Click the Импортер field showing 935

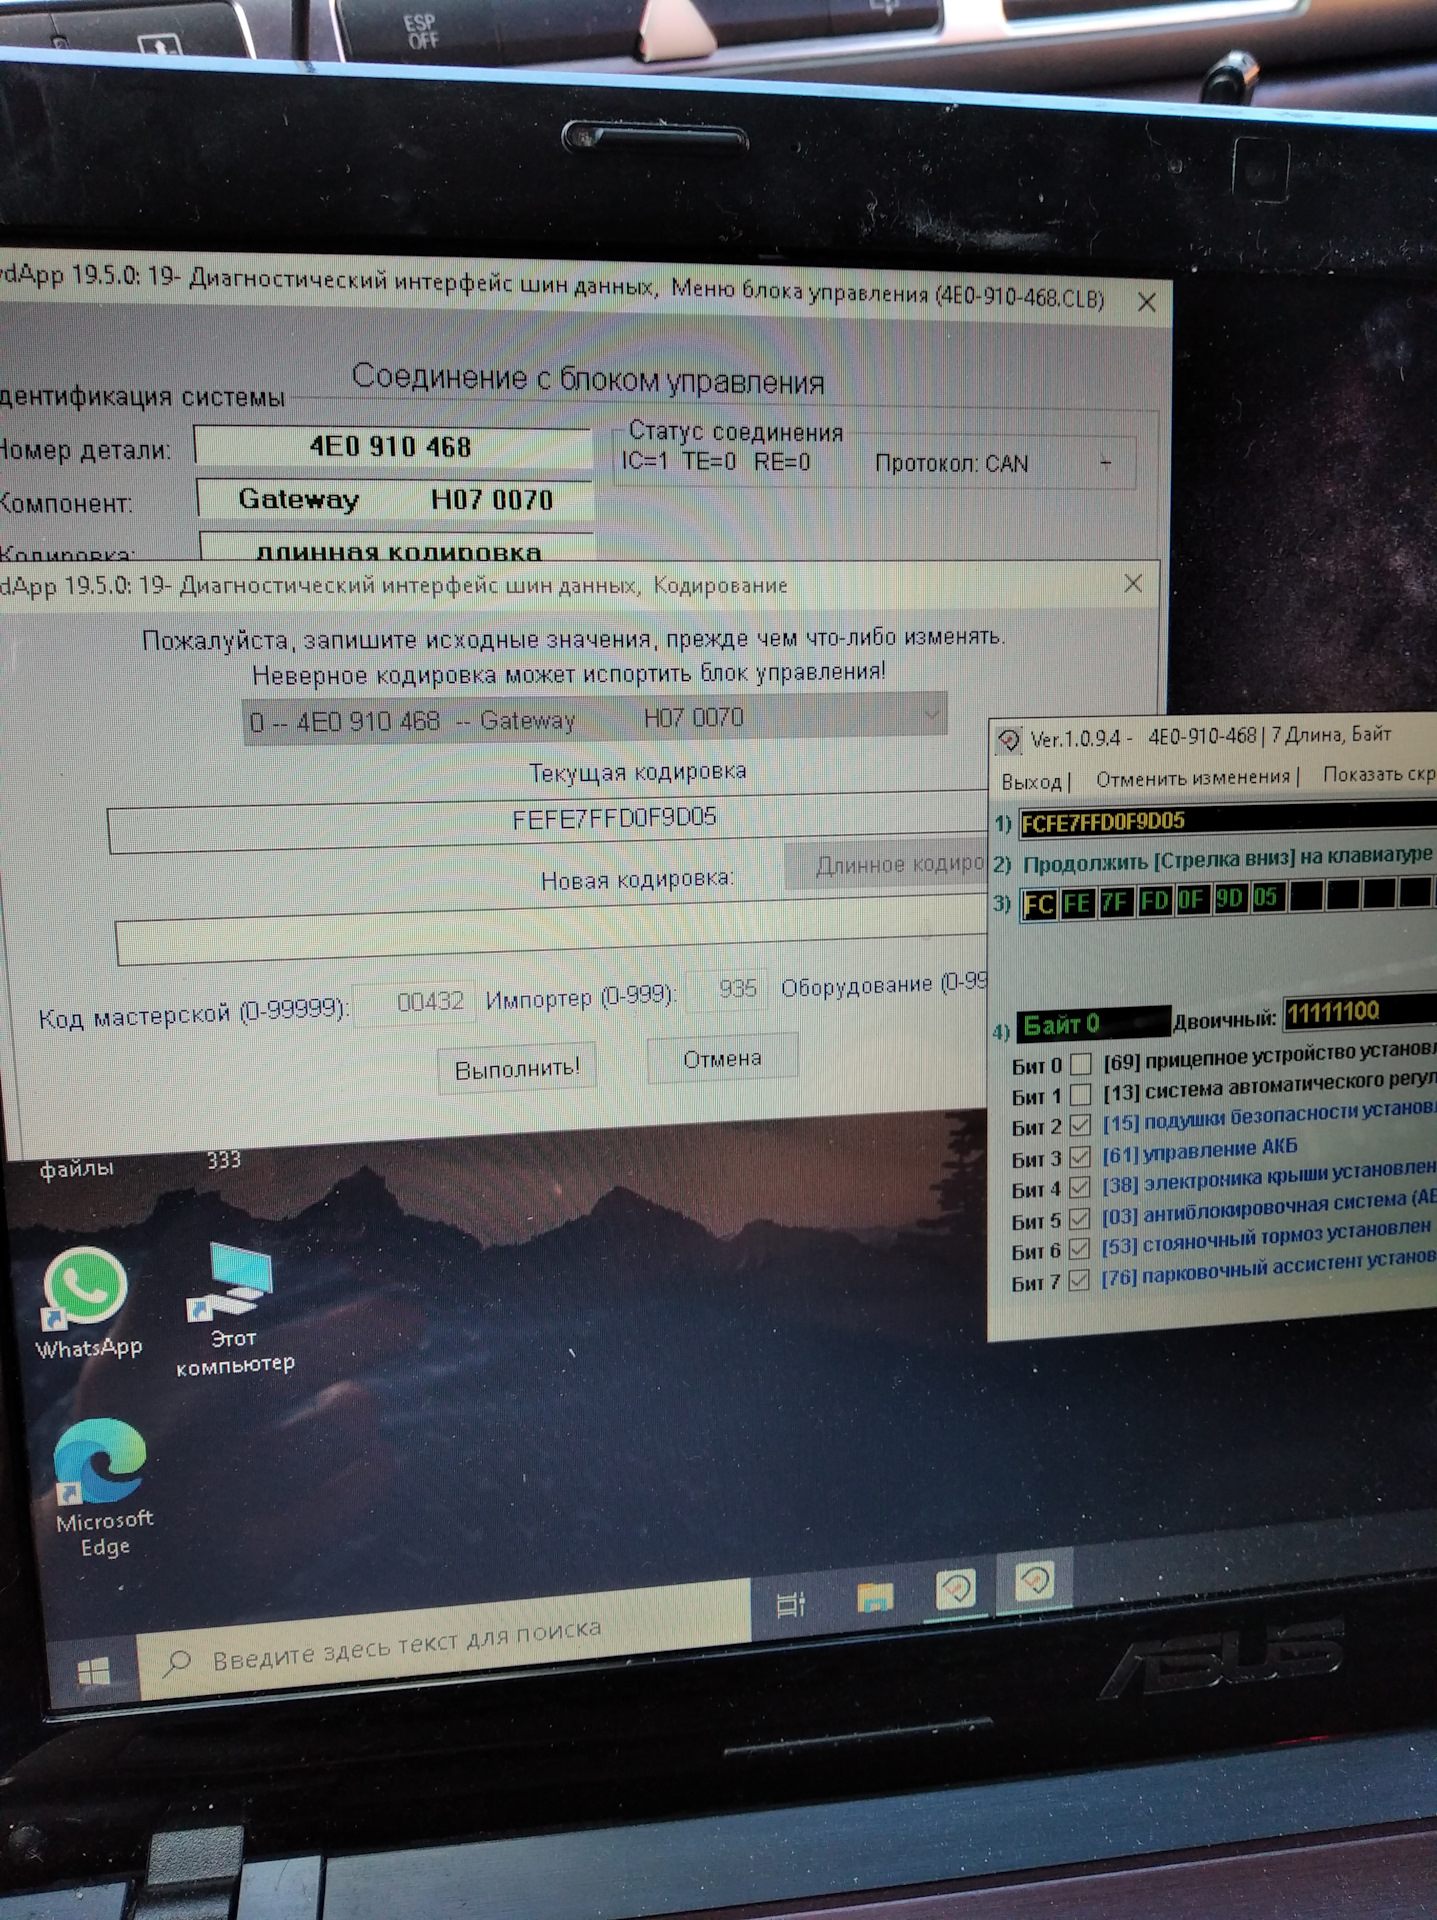[x=728, y=990]
